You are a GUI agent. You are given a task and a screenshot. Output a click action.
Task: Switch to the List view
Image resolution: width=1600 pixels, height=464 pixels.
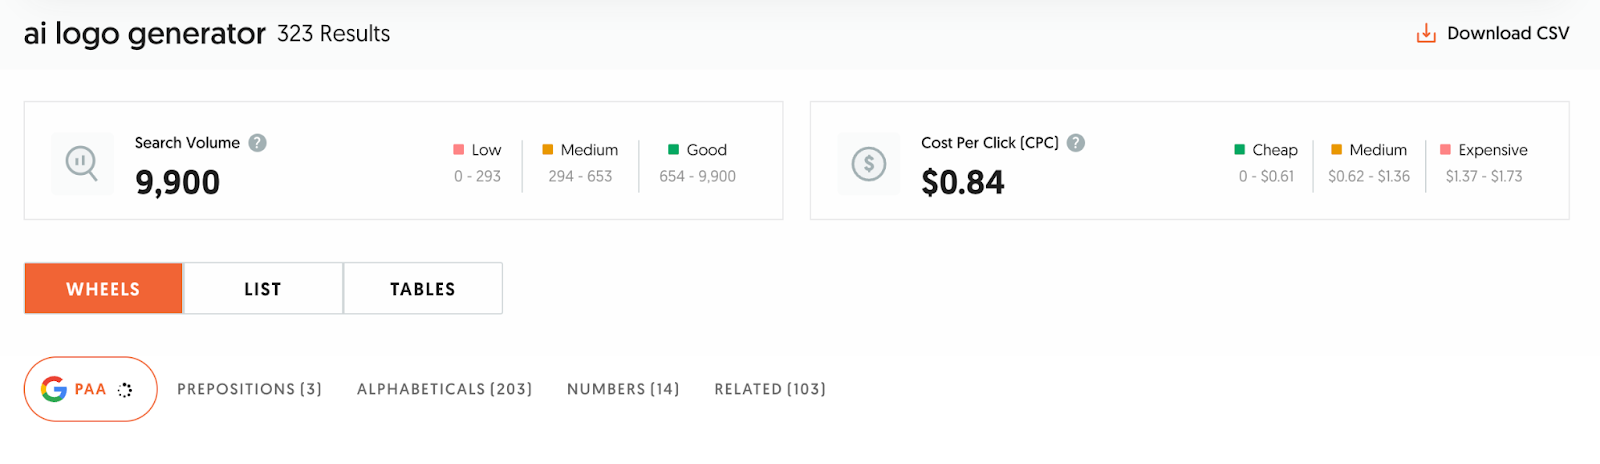pyautogui.click(x=263, y=289)
